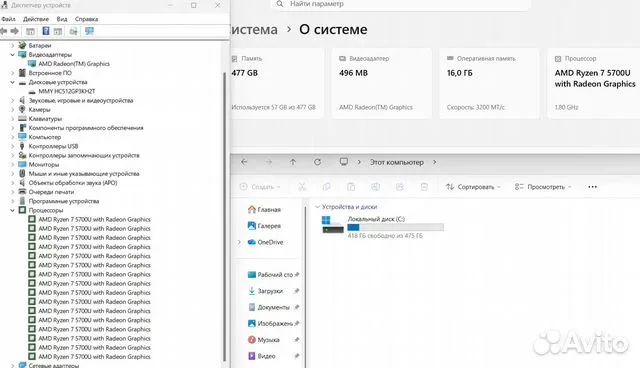Select Мыши и иные указывающие устройства
The height and width of the screenshot is (368, 640).
(x=84, y=173)
